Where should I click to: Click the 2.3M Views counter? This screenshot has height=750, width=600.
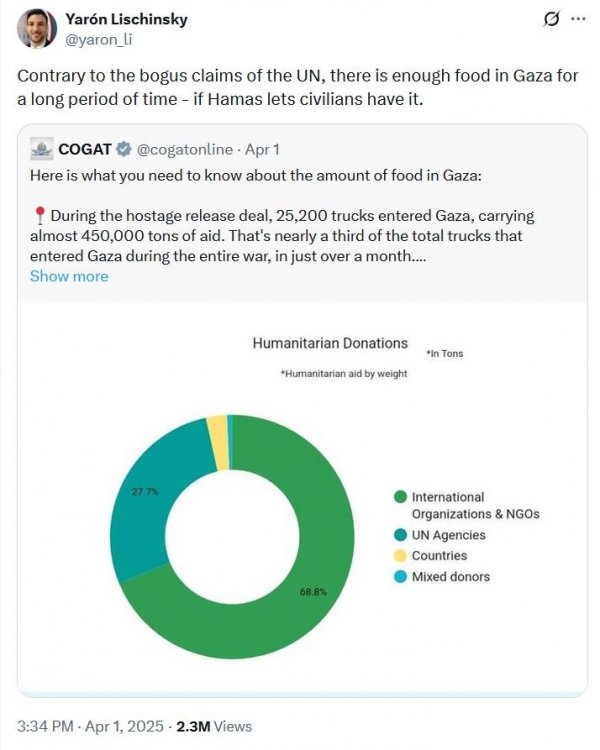214,726
